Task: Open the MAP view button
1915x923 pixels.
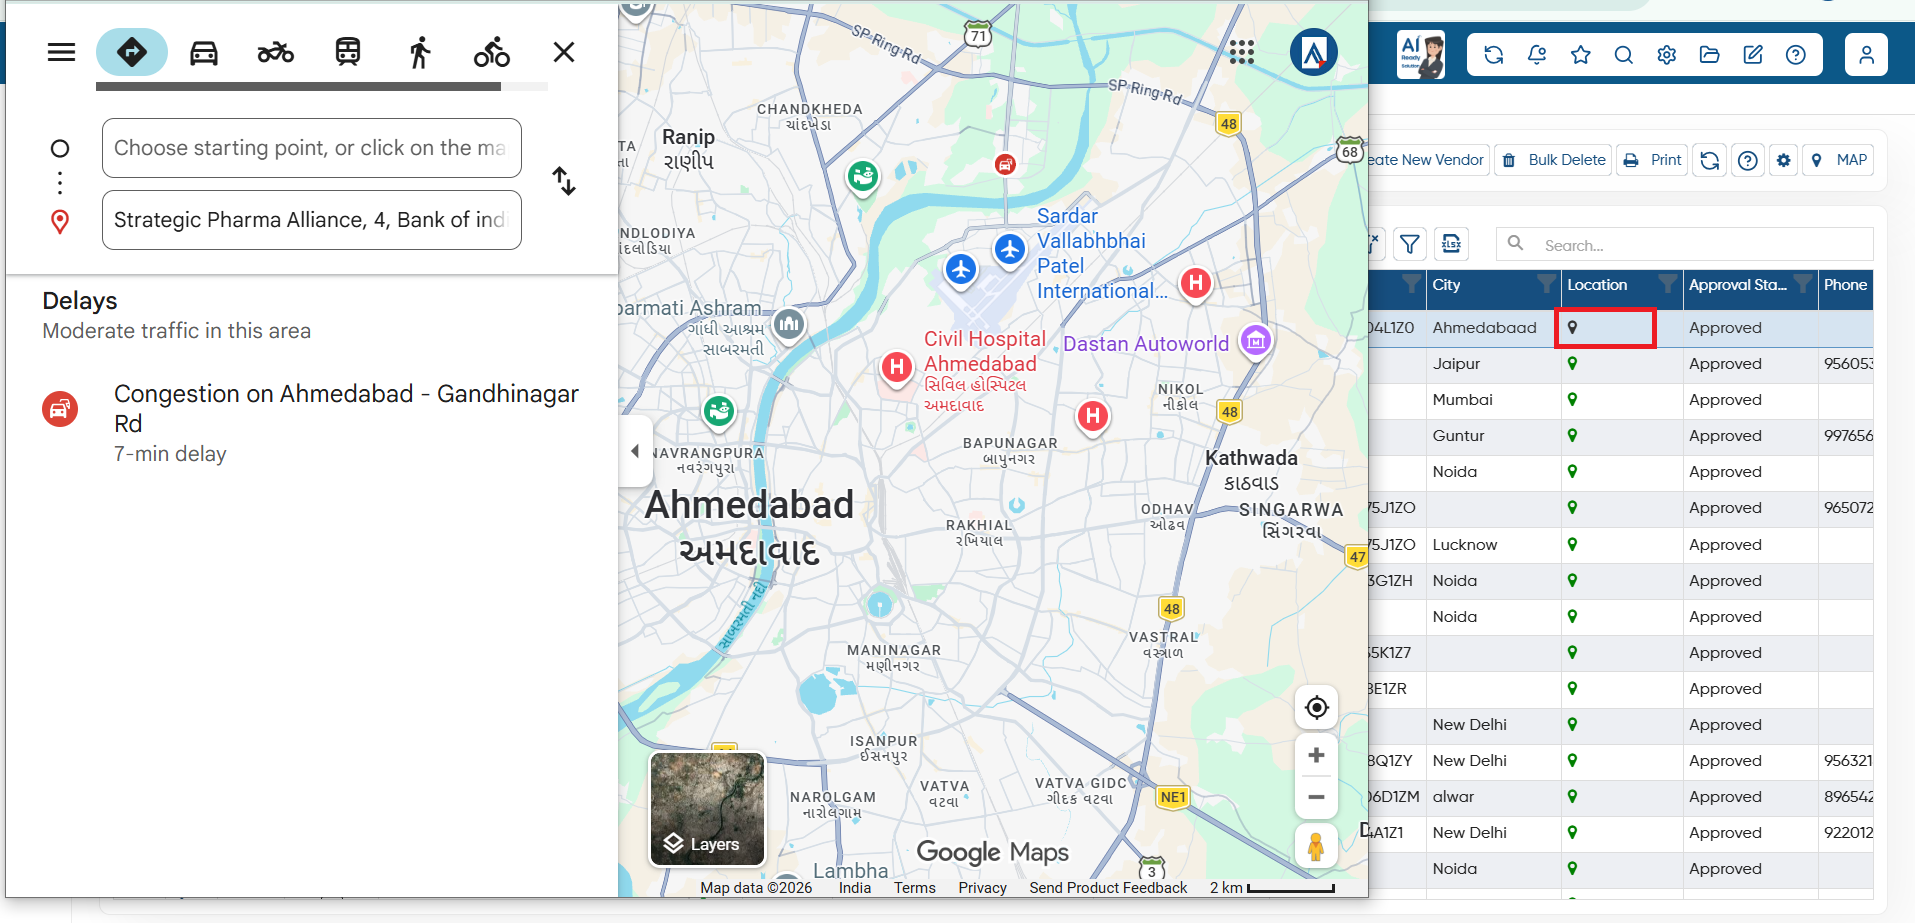Action: coord(1839,160)
